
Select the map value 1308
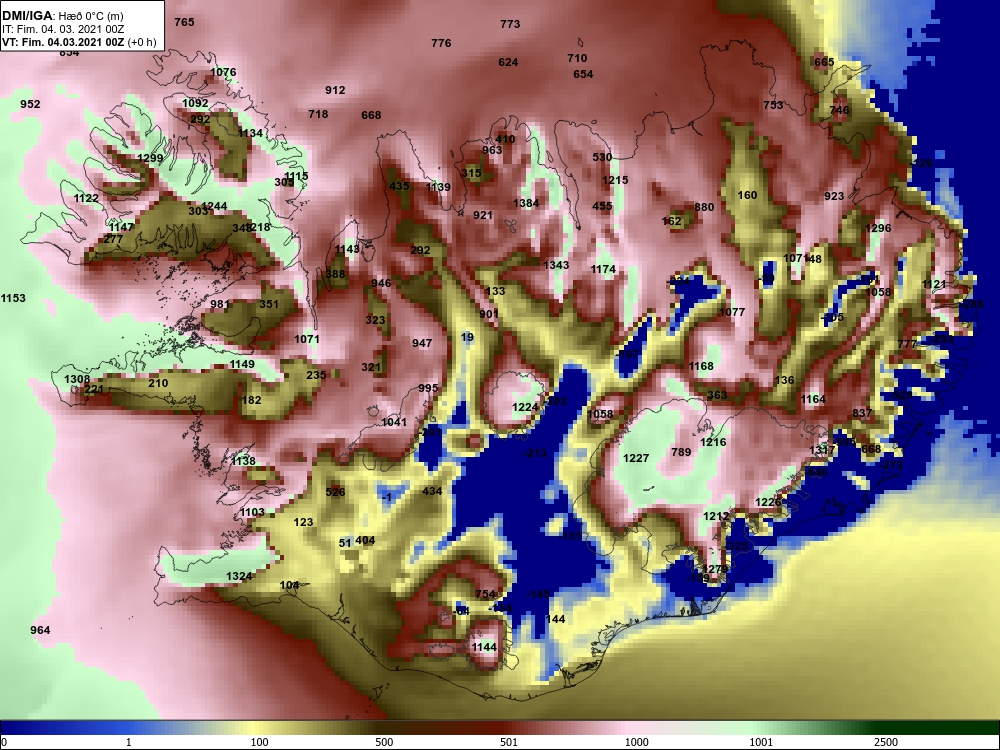coord(77,379)
